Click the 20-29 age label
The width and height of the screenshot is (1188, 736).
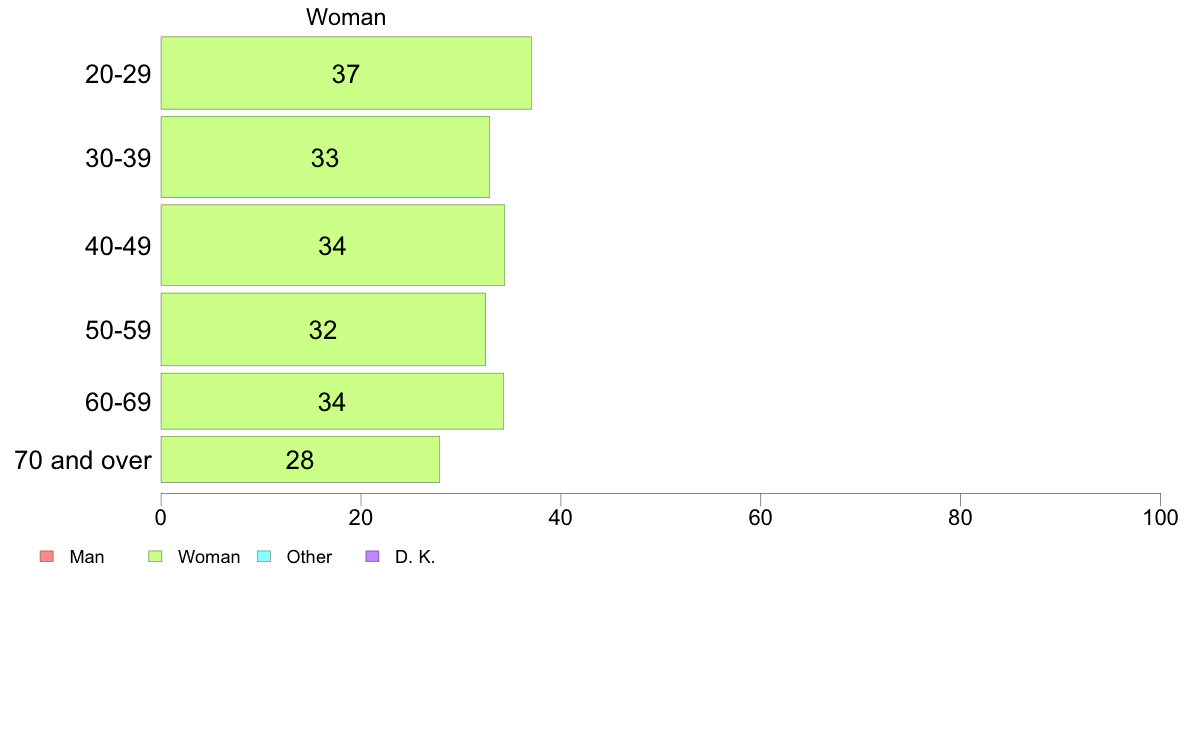(118, 74)
